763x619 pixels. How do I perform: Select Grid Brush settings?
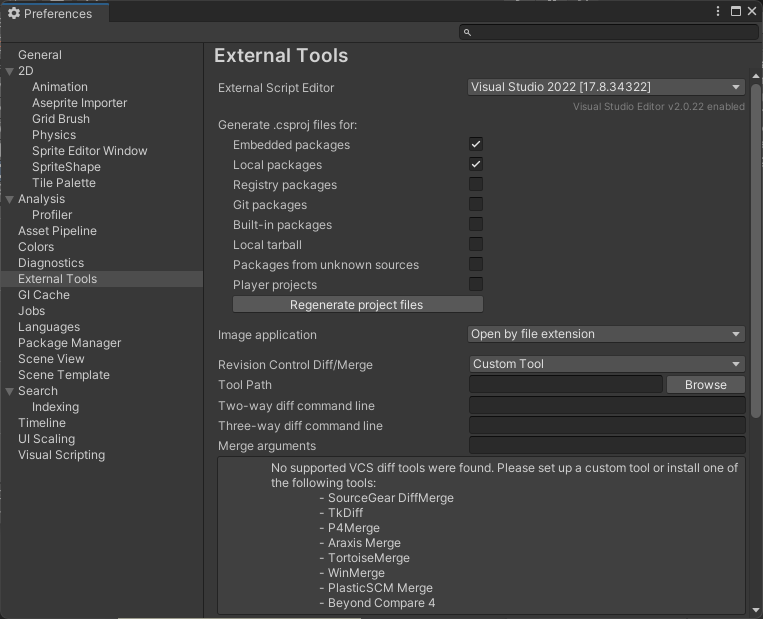[x=61, y=119]
